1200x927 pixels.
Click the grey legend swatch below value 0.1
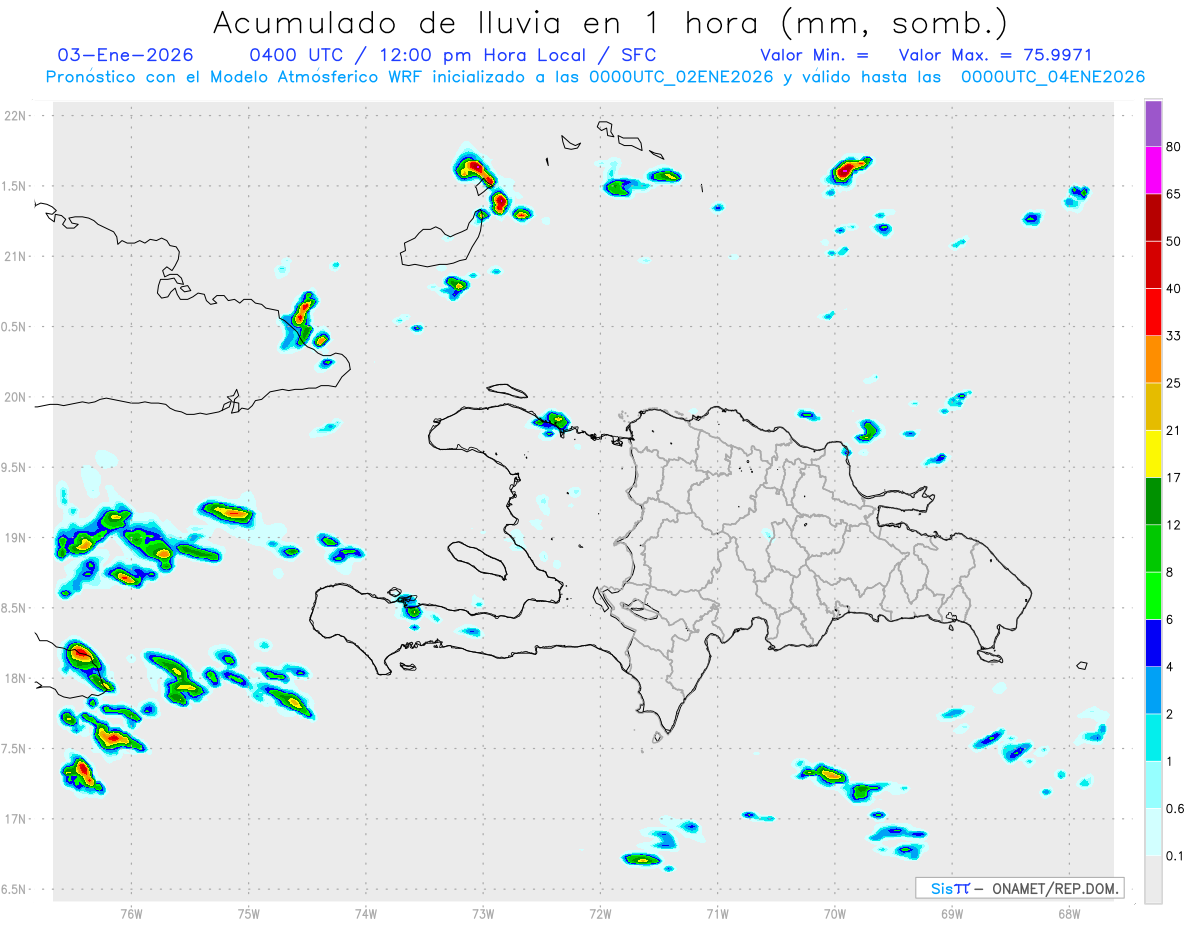1153,879
